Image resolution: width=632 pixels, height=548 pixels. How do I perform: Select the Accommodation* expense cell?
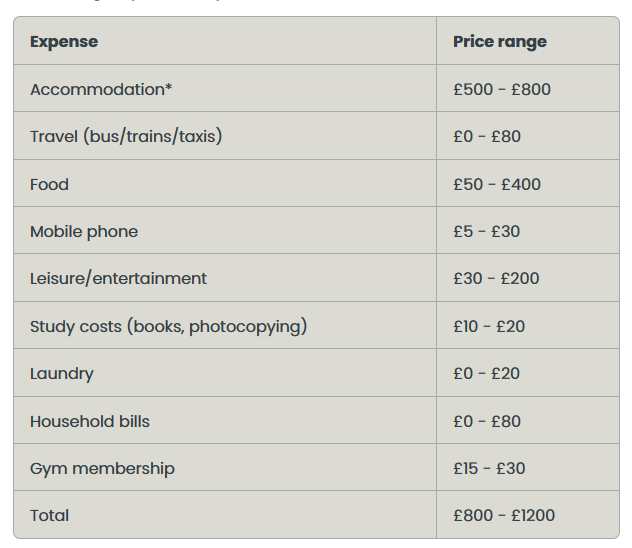[101, 89]
